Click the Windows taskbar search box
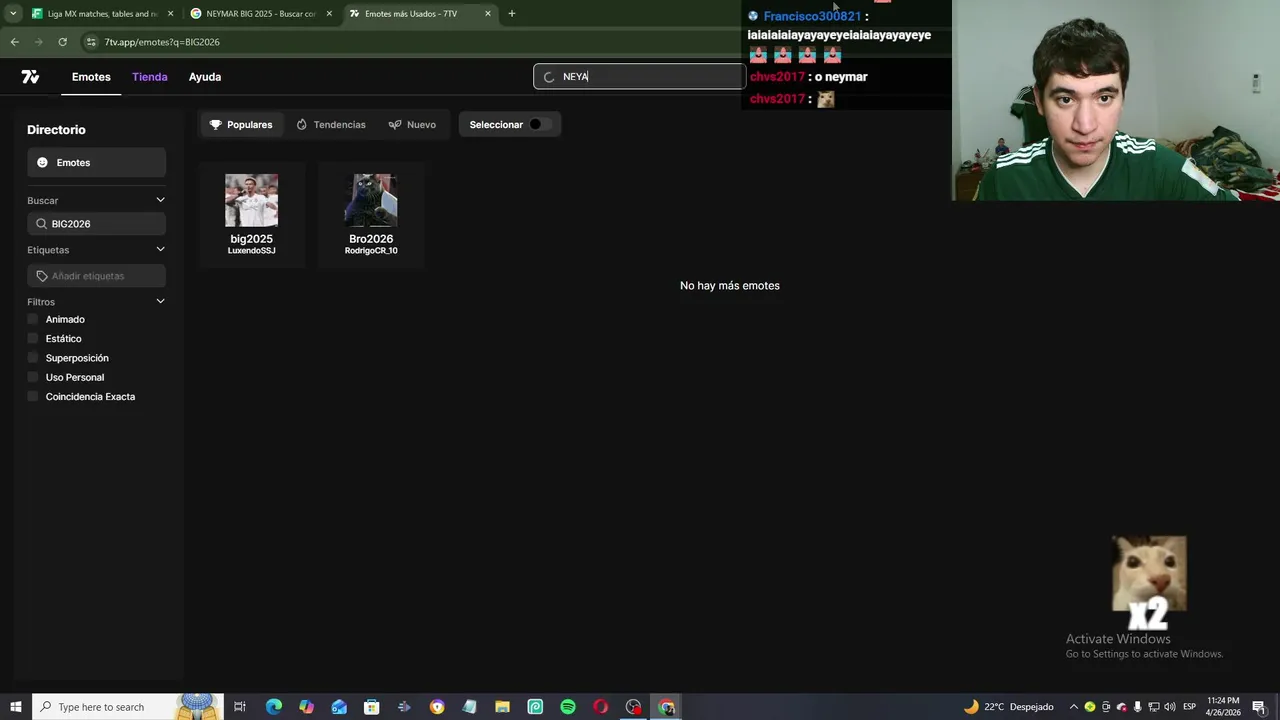 [x=128, y=707]
